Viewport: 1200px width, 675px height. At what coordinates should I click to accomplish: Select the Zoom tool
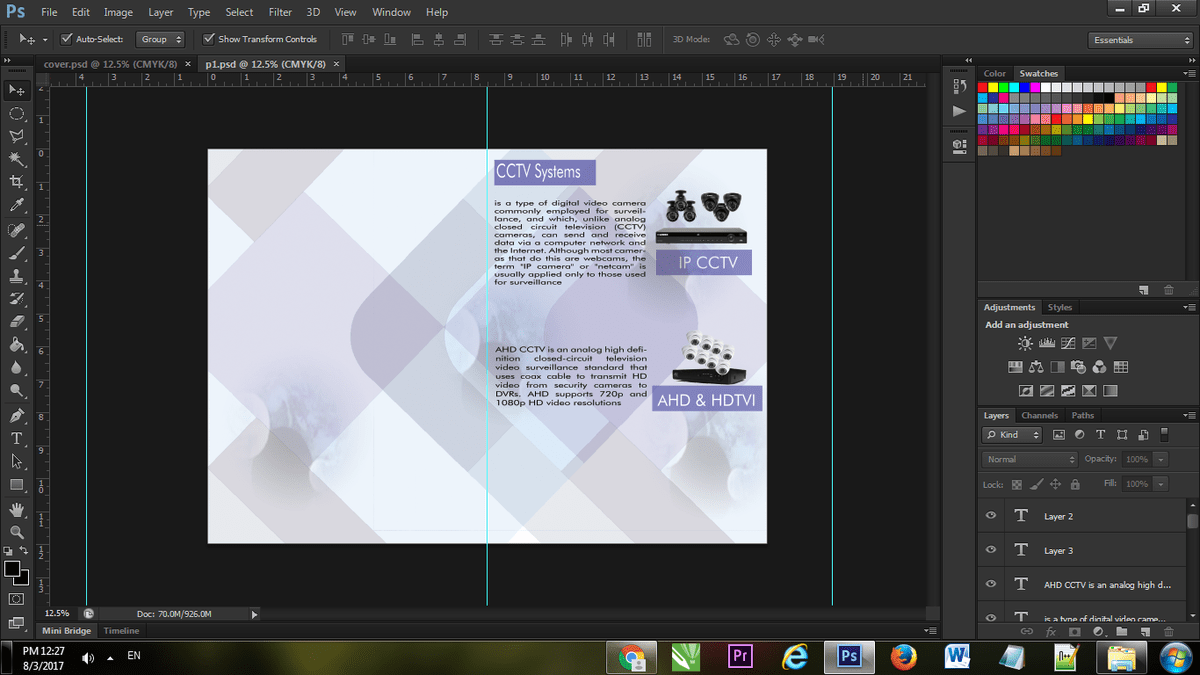pos(17,532)
